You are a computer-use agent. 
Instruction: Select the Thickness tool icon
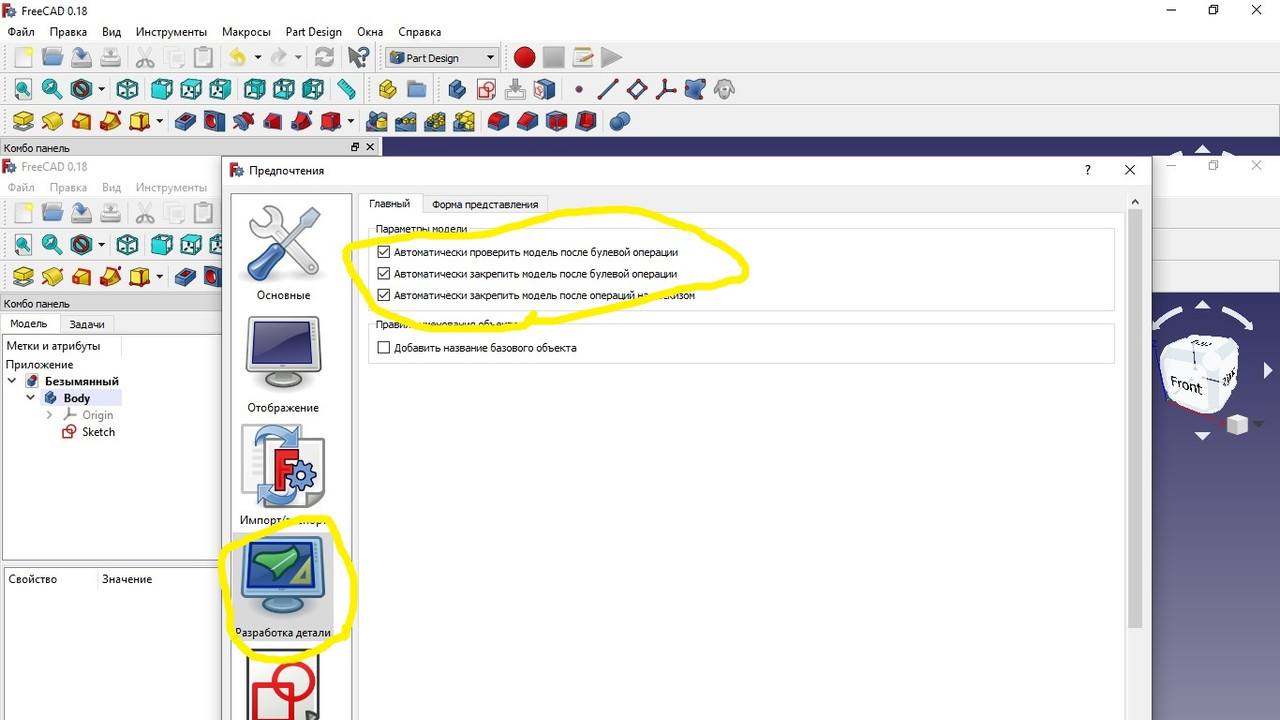click(x=586, y=122)
